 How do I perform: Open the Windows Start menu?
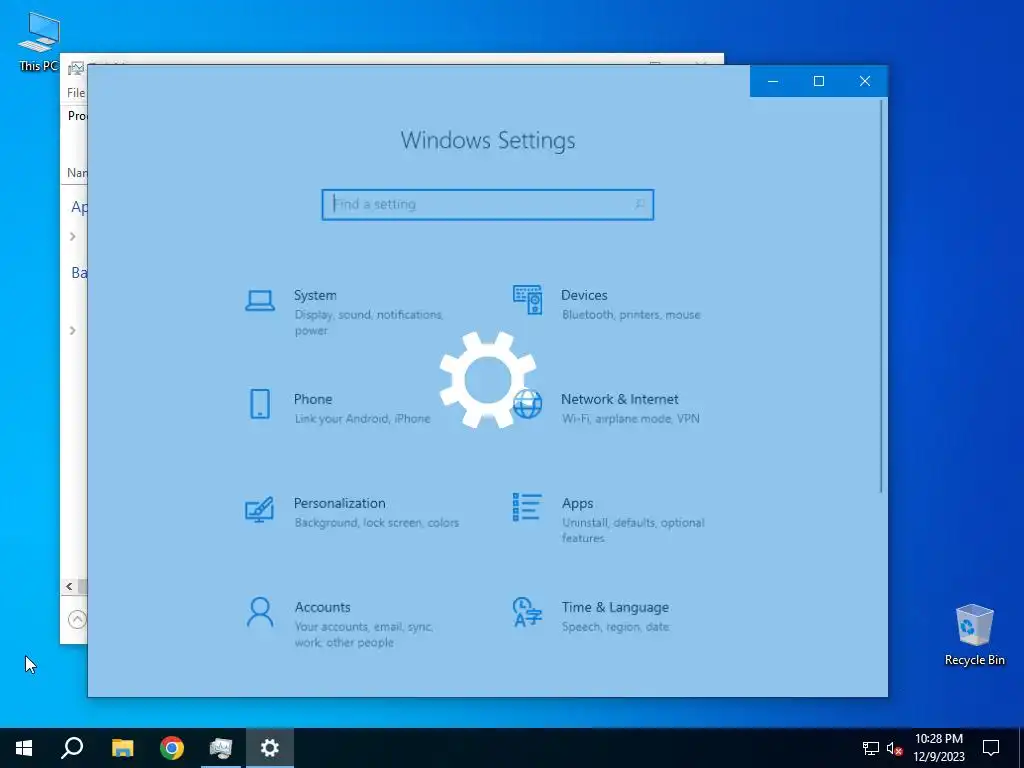click(24, 748)
